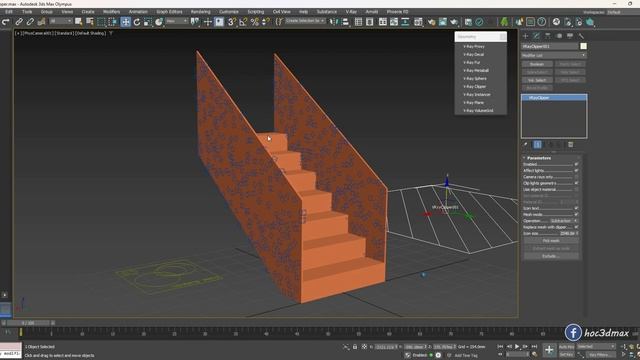Click the Auto Key button
Image resolution: width=640 pixels, height=360 pixels.
567,347
